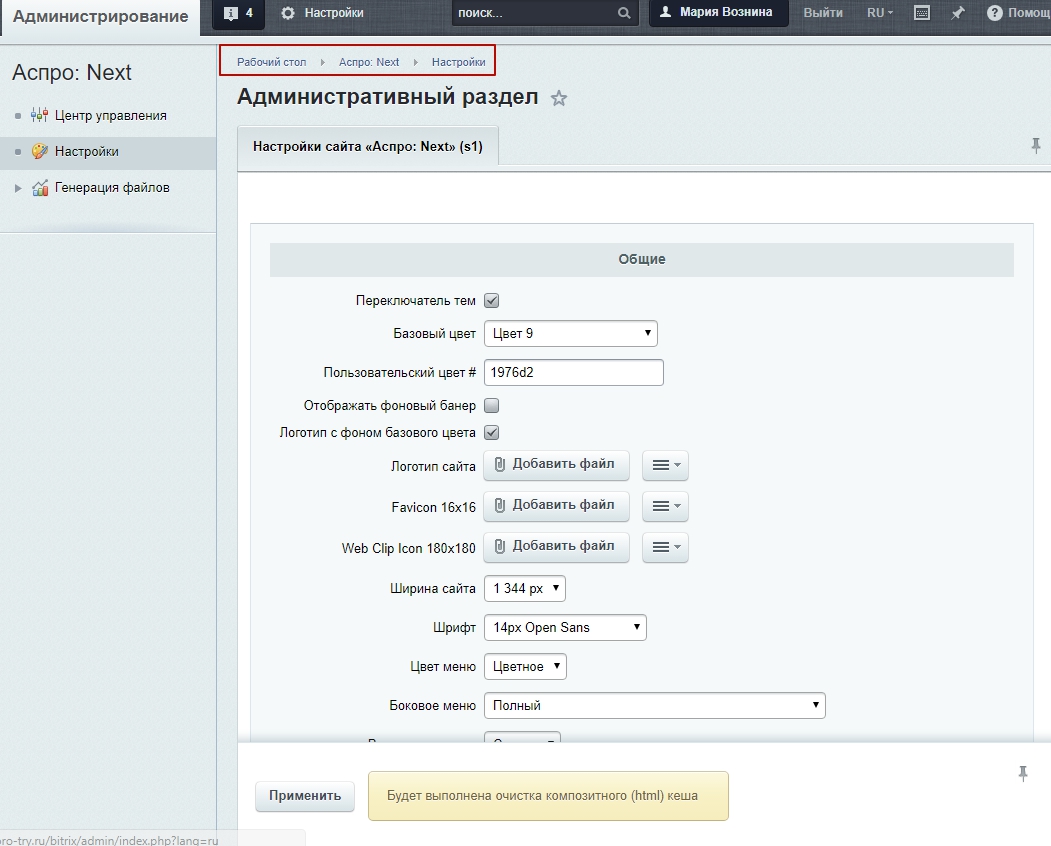Open the Цвет меню dropdown
Screen dimensions: 1051x846
click(x=525, y=666)
